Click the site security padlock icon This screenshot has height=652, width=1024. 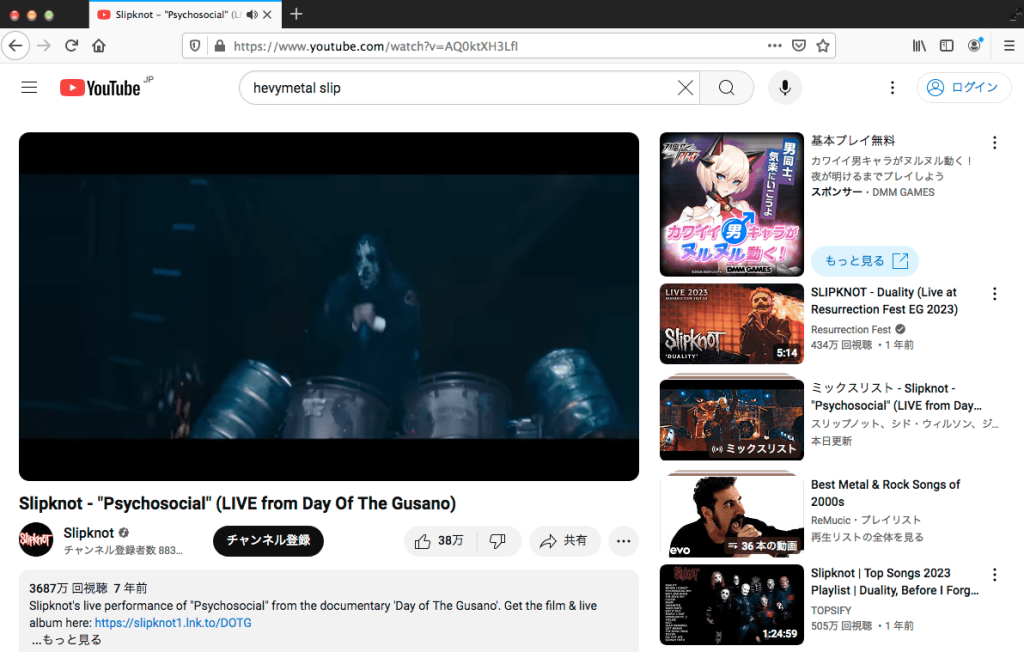(x=220, y=46)
